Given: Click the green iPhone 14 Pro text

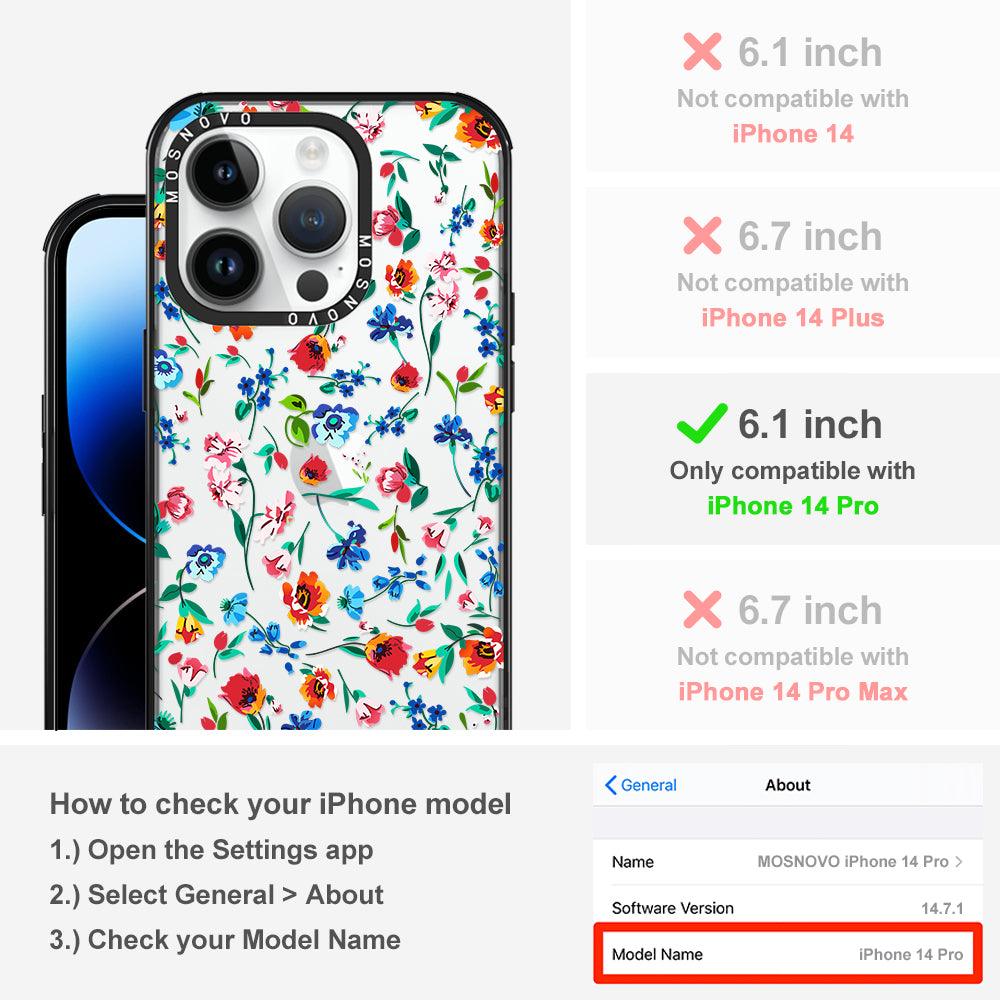Looking at the screenshot, I should (793, 506).
